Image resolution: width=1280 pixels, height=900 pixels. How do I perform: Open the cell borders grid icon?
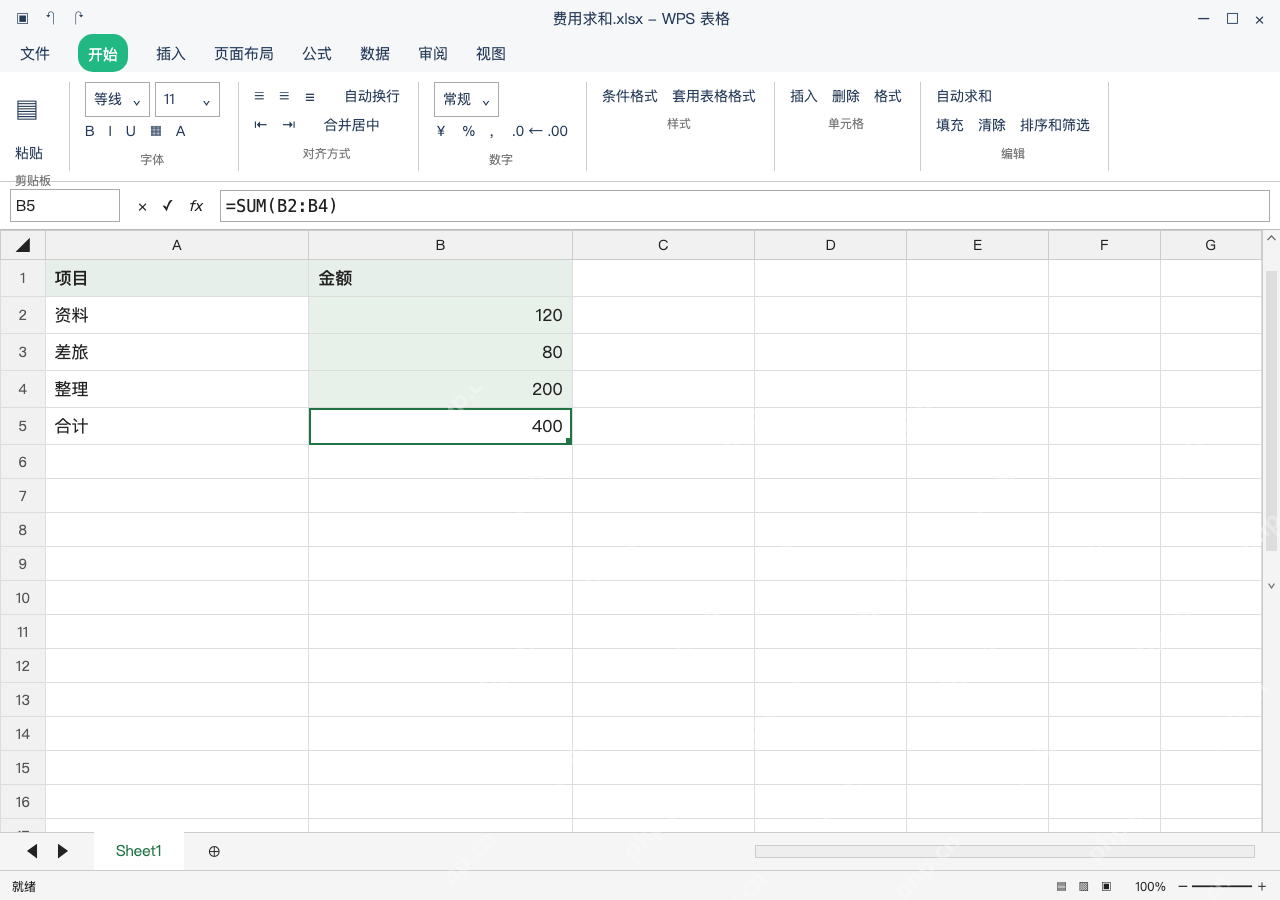[156, 131]
